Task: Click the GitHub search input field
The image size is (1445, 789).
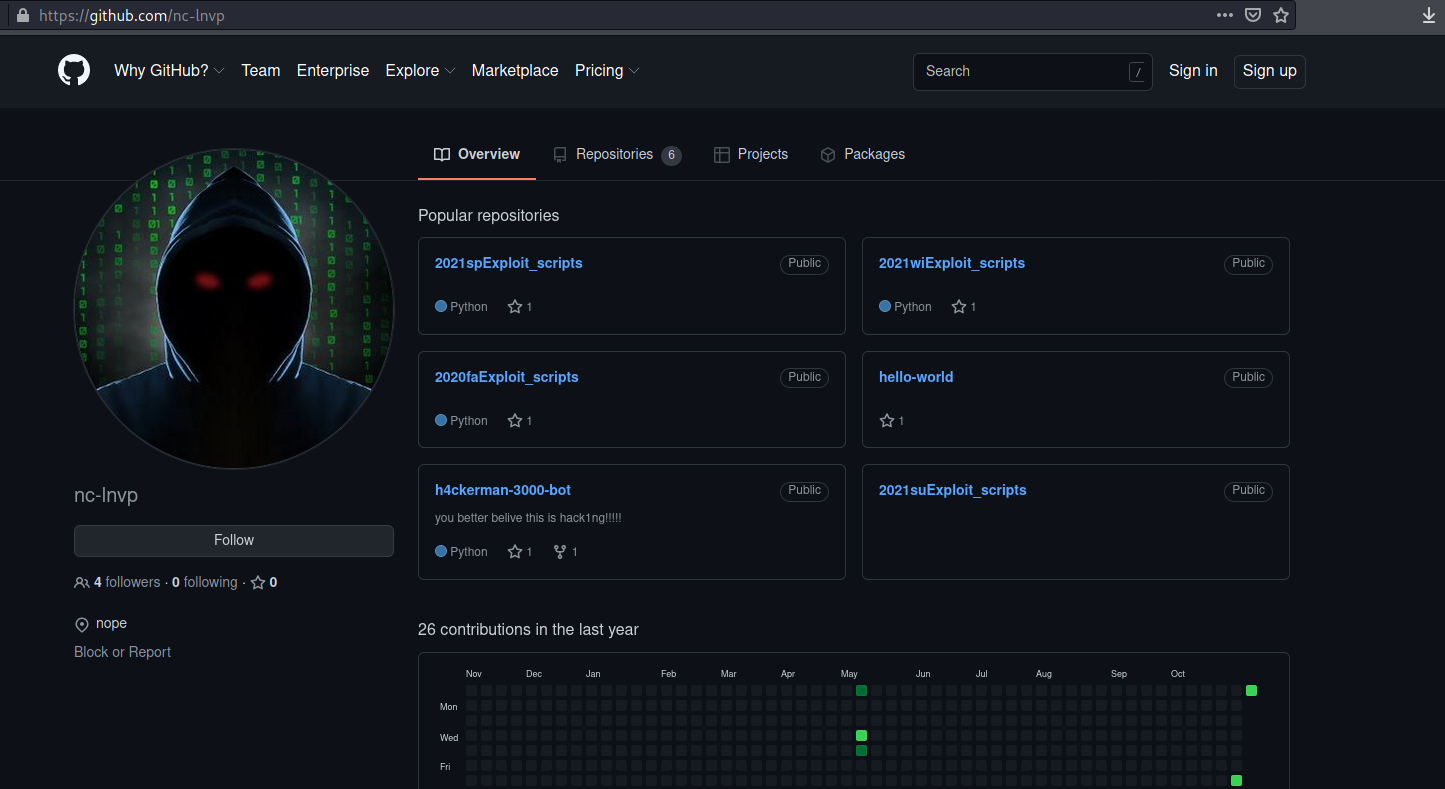Action: tap(1033, 71)
